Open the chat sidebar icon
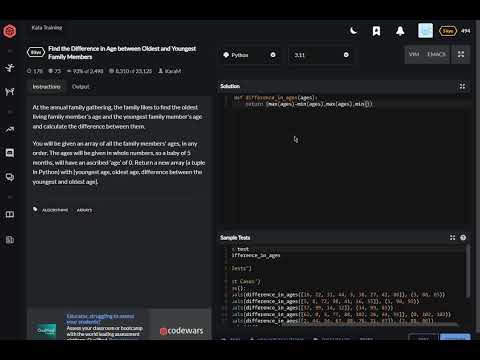The width and height of the screenshot is (480, 360). point(10,153)
